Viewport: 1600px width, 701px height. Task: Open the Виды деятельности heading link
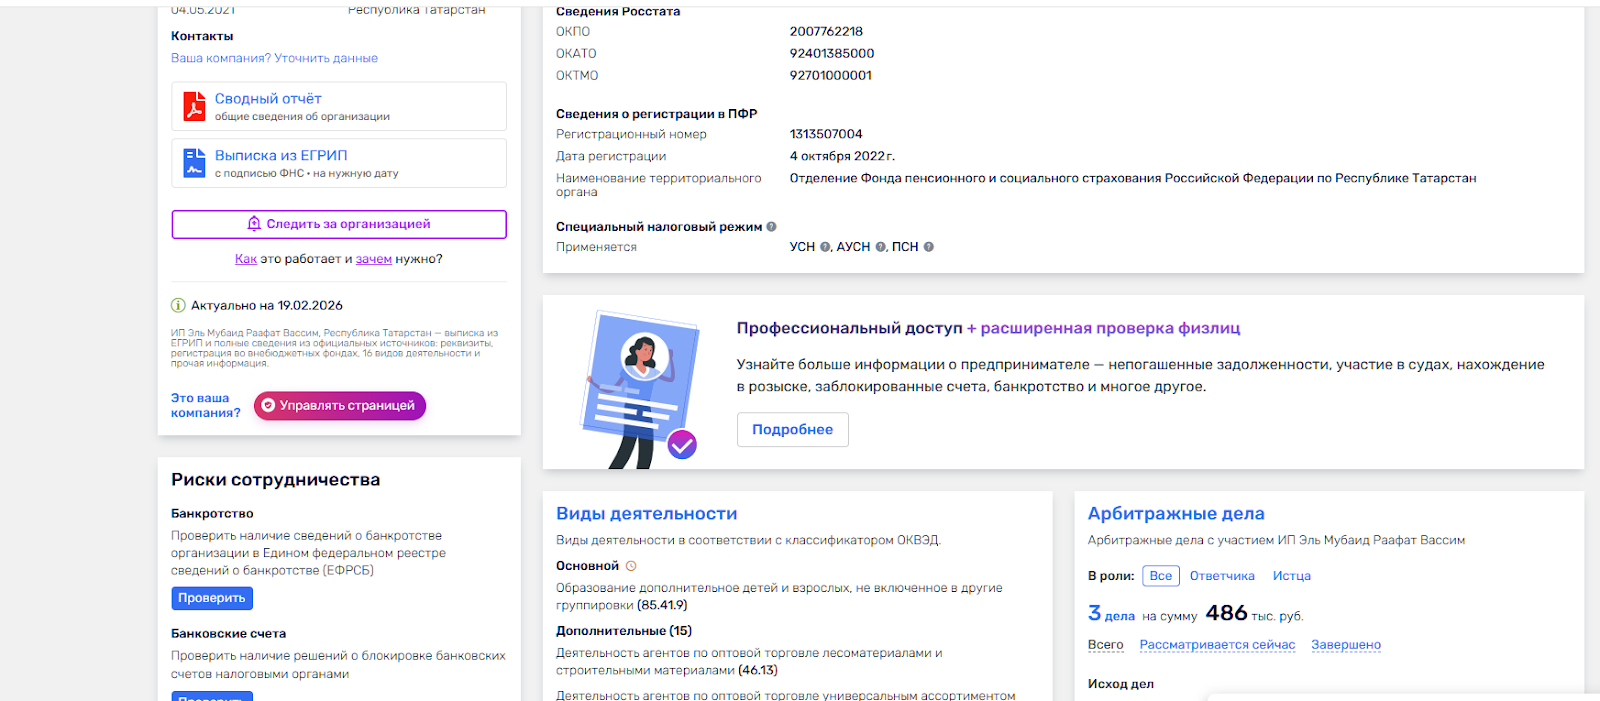[647, 514]
